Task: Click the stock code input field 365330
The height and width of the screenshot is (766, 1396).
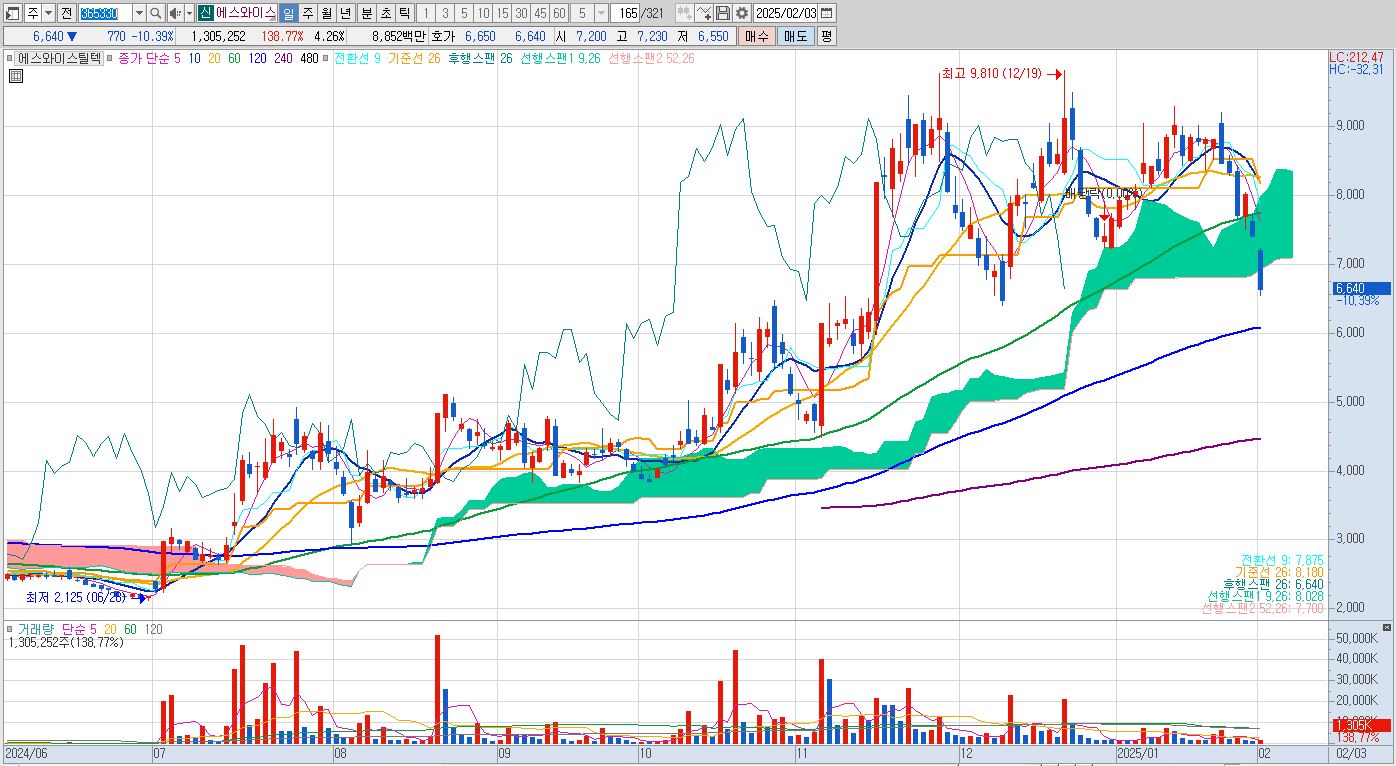Action: pos(104,13)
